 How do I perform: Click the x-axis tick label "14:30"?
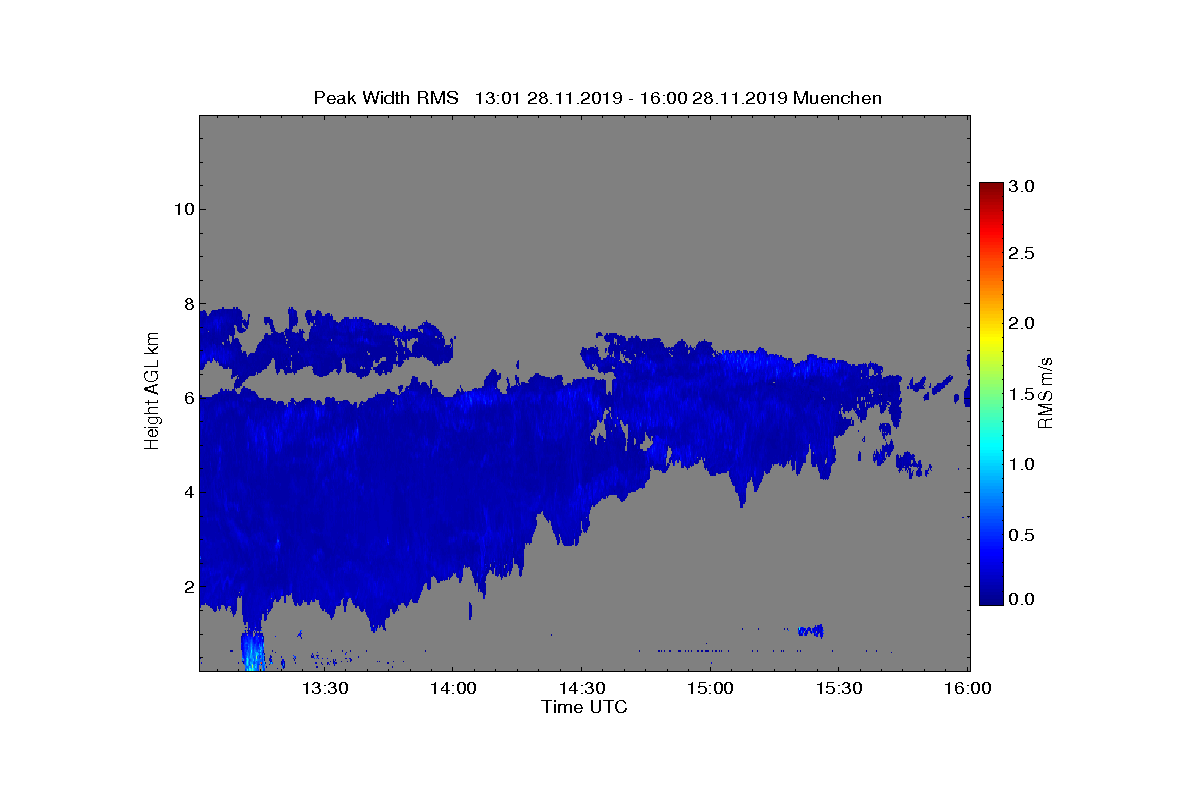[582, 688]
